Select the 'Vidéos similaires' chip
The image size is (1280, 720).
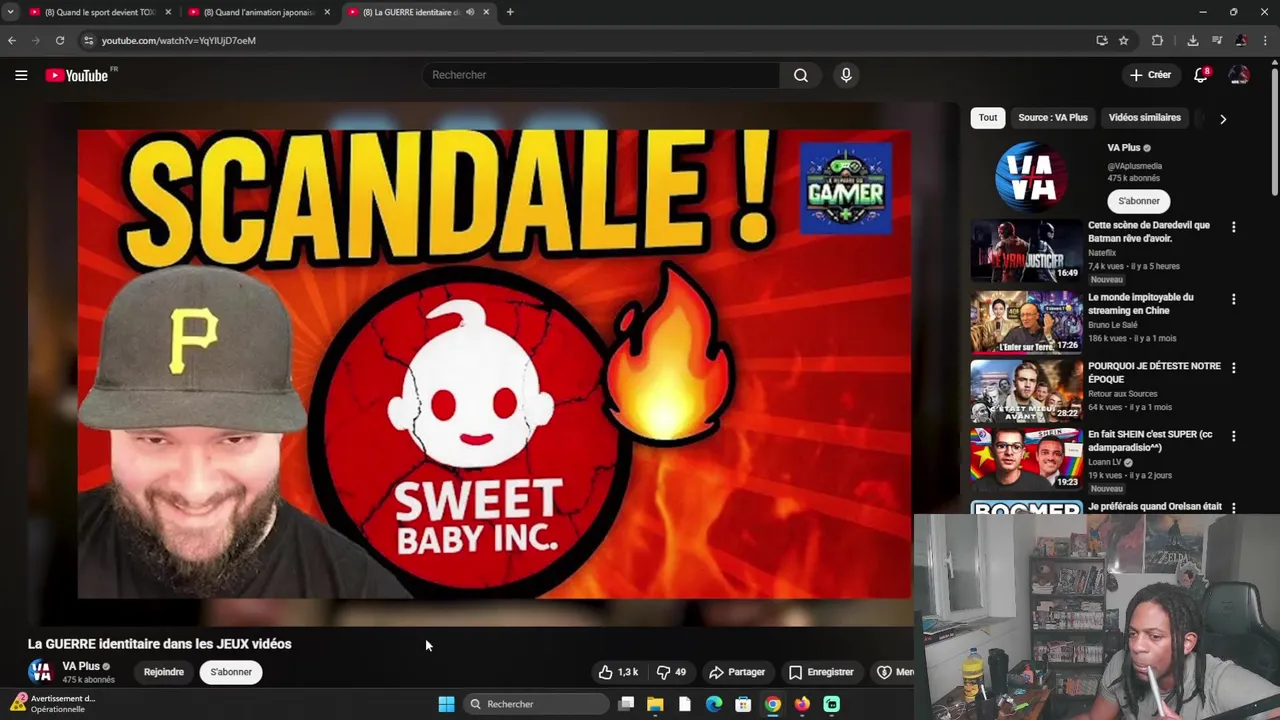[x=1145, y=118]
